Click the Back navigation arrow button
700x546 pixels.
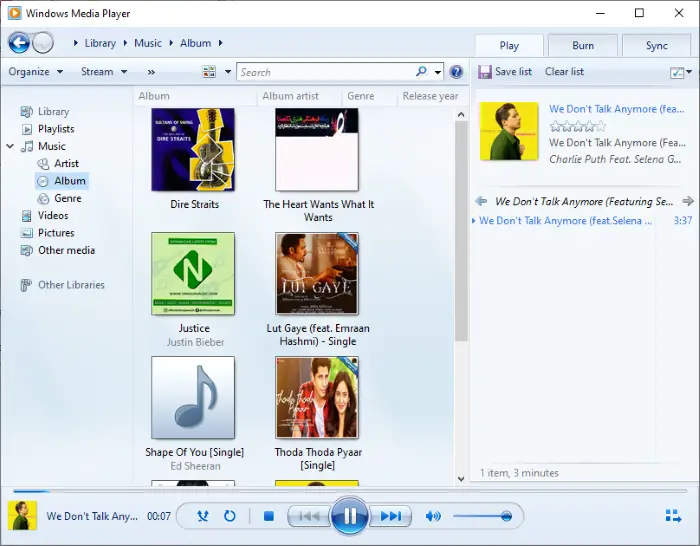pyautogui.click(x=19, y=43)
